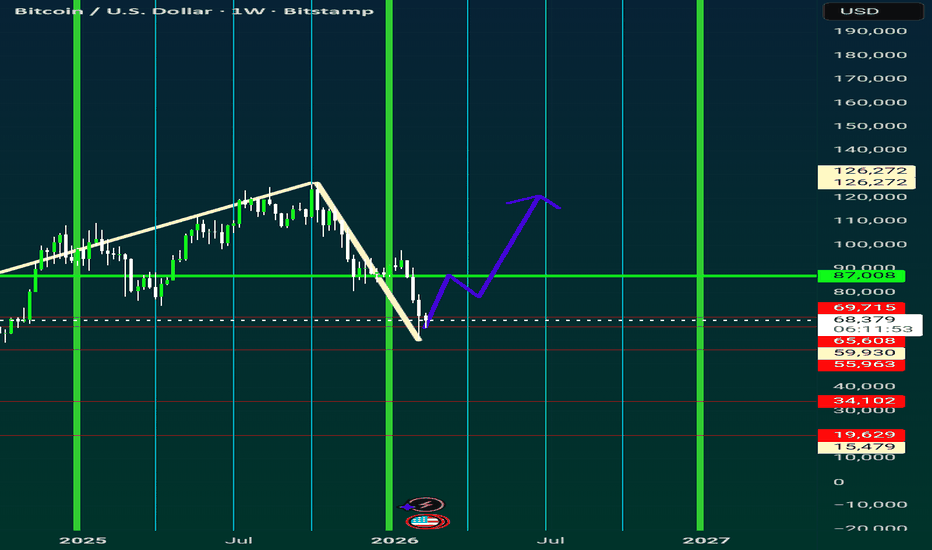932x550 pixels.
Task: Select the red 55,963 price label
Action: pos(861,364)
